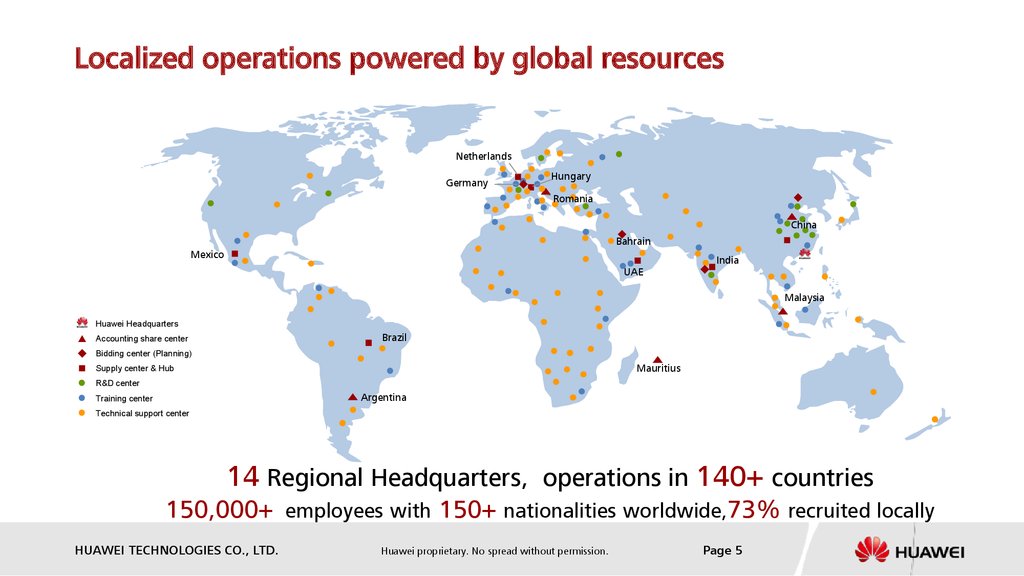Click the 'Page 5' footer text
1024x576 pixels.
(722, 551)
